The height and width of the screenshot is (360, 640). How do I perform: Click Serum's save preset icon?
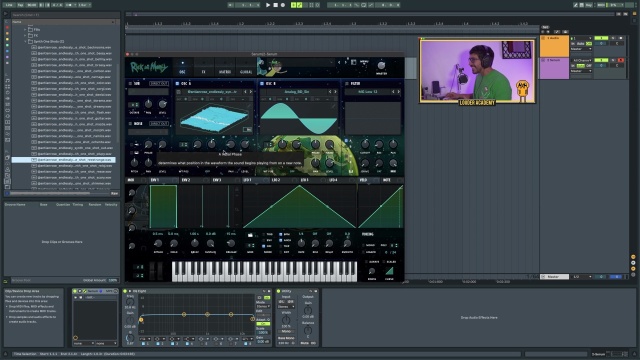coord(353,62)
